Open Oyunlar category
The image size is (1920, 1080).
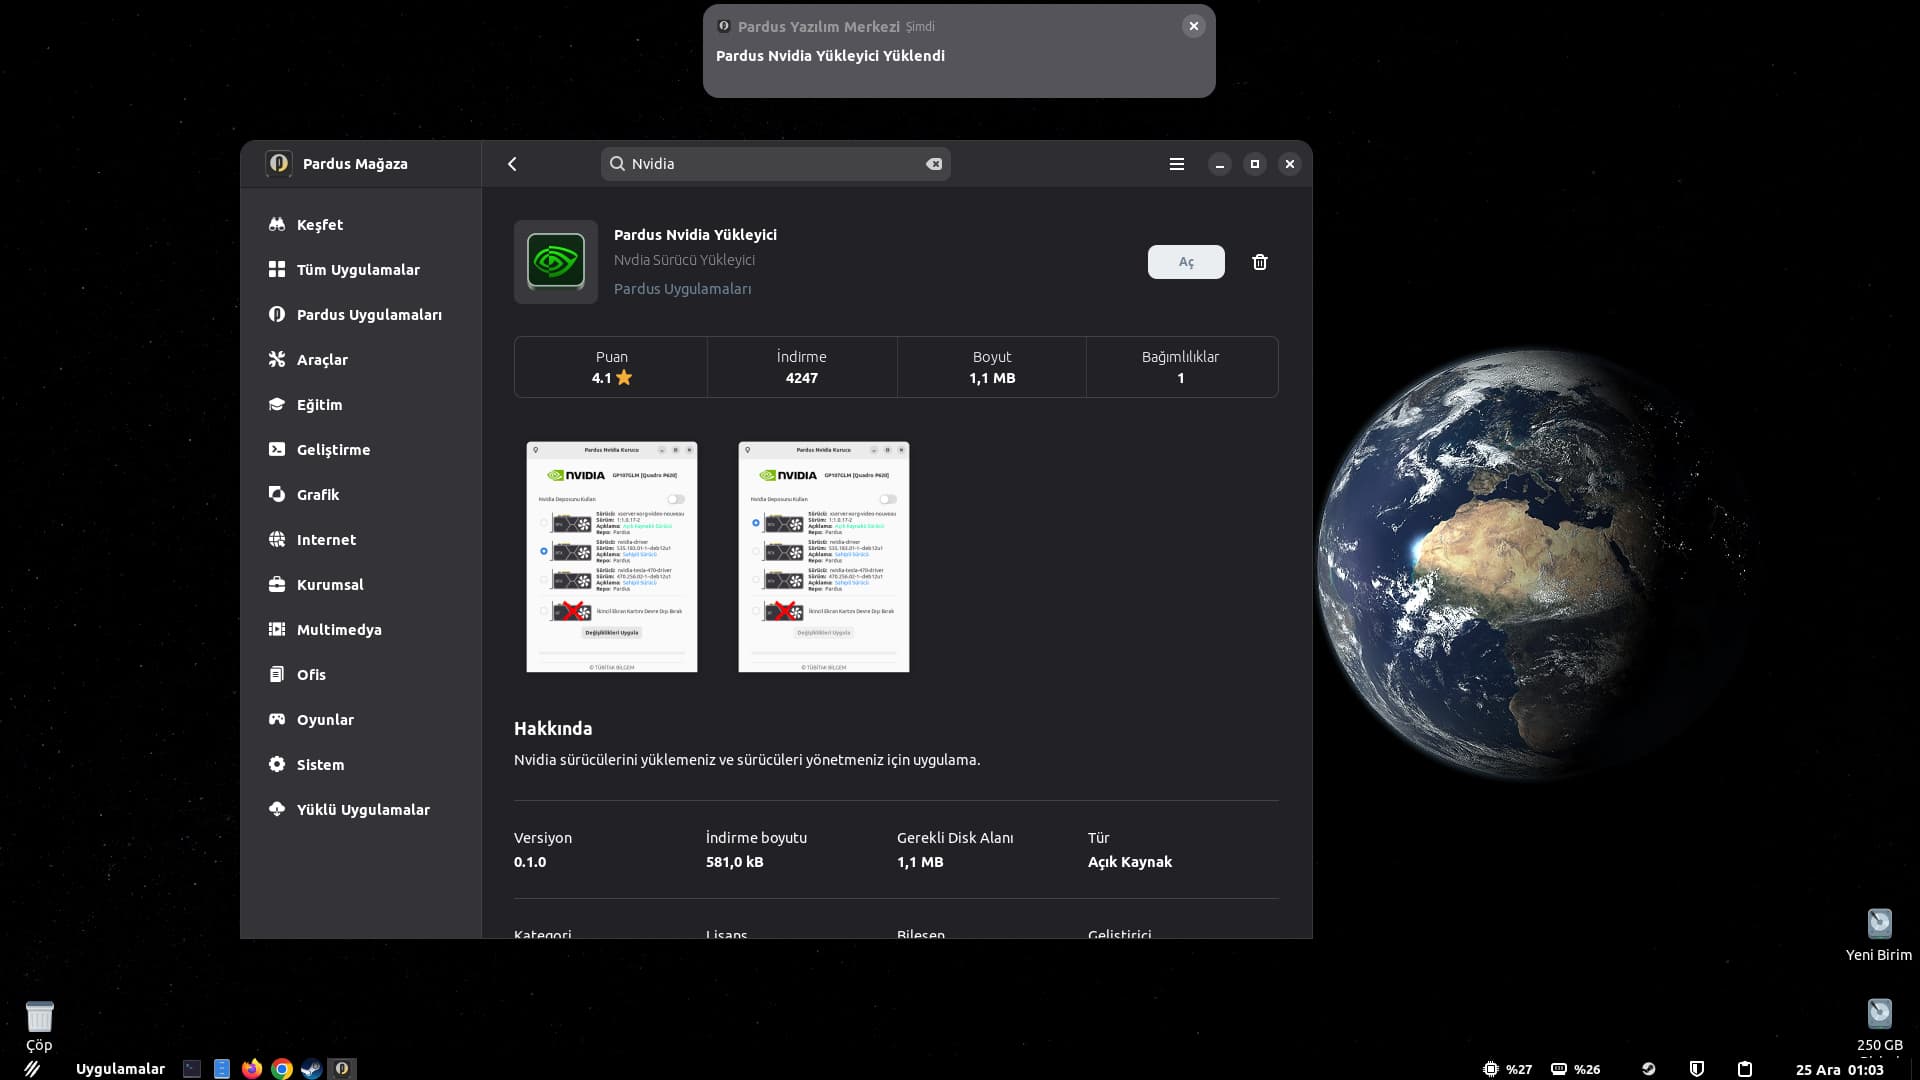tap(325, 720)
